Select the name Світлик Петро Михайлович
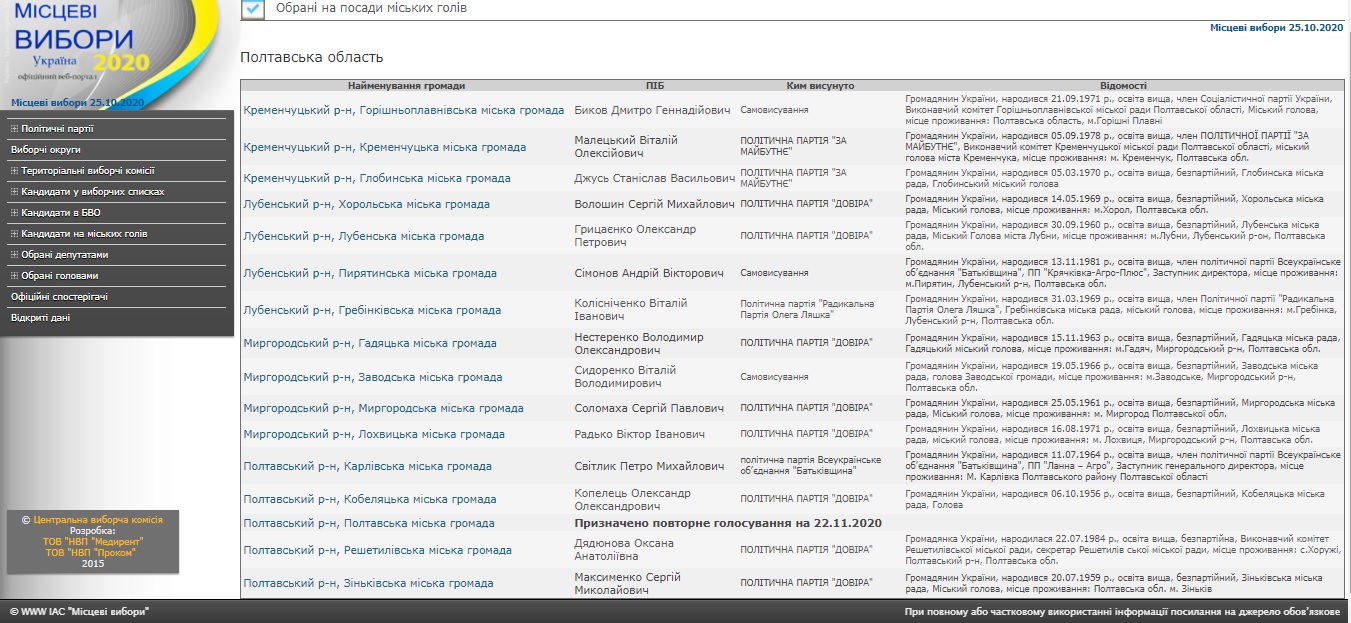This screenshot has width=1351, height=623. 649,467
